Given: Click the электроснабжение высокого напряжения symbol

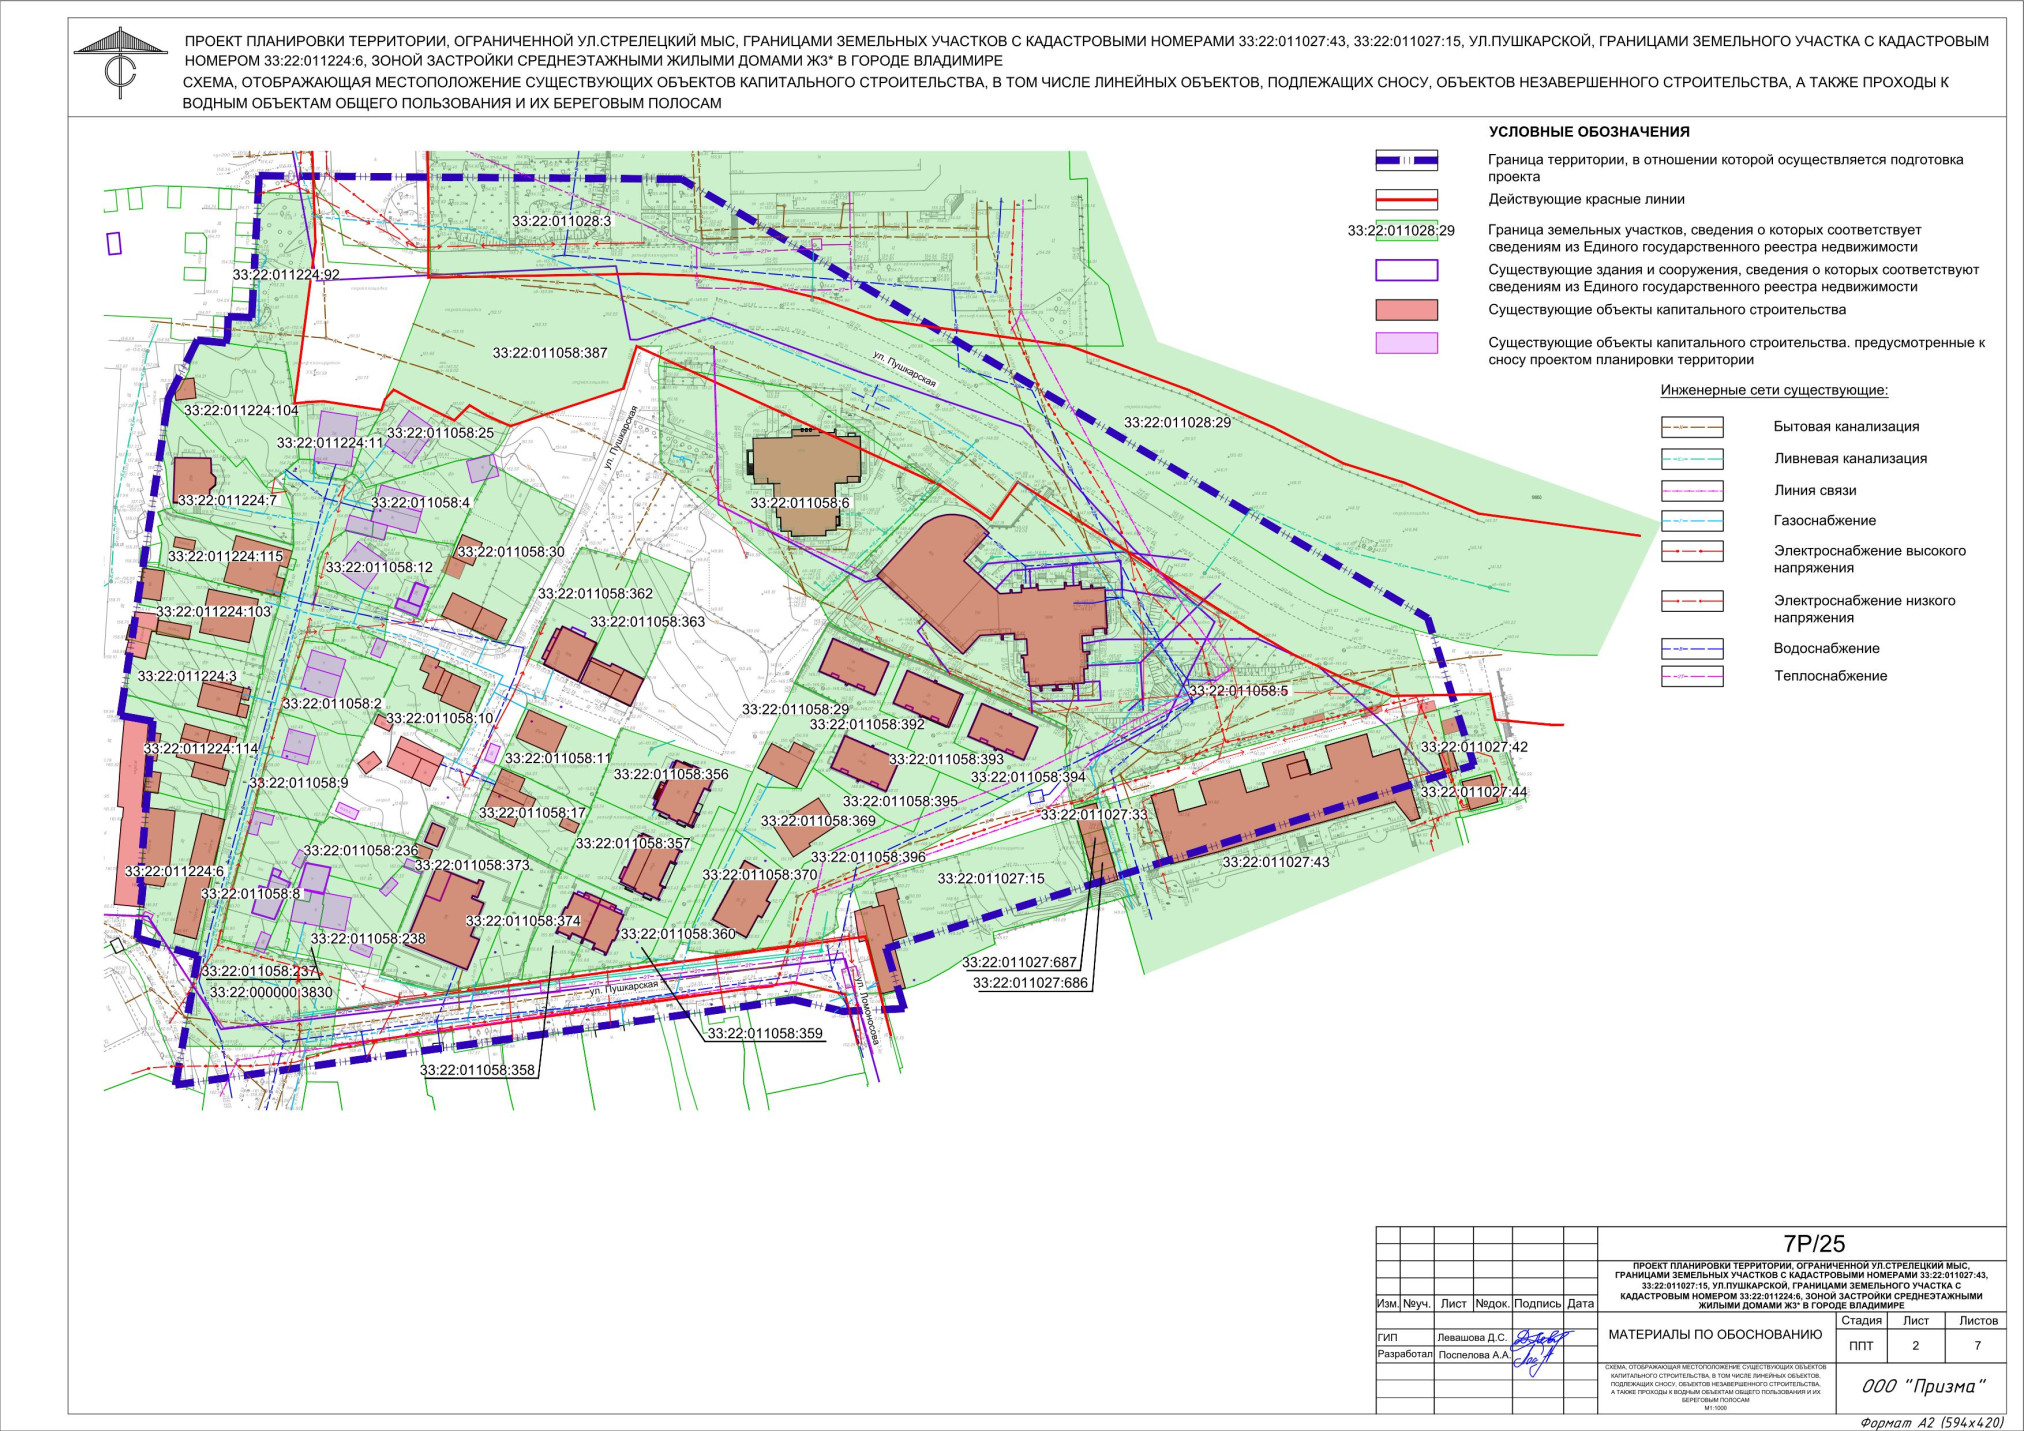Looking at the screenshot, I should tap(1693, 552).
